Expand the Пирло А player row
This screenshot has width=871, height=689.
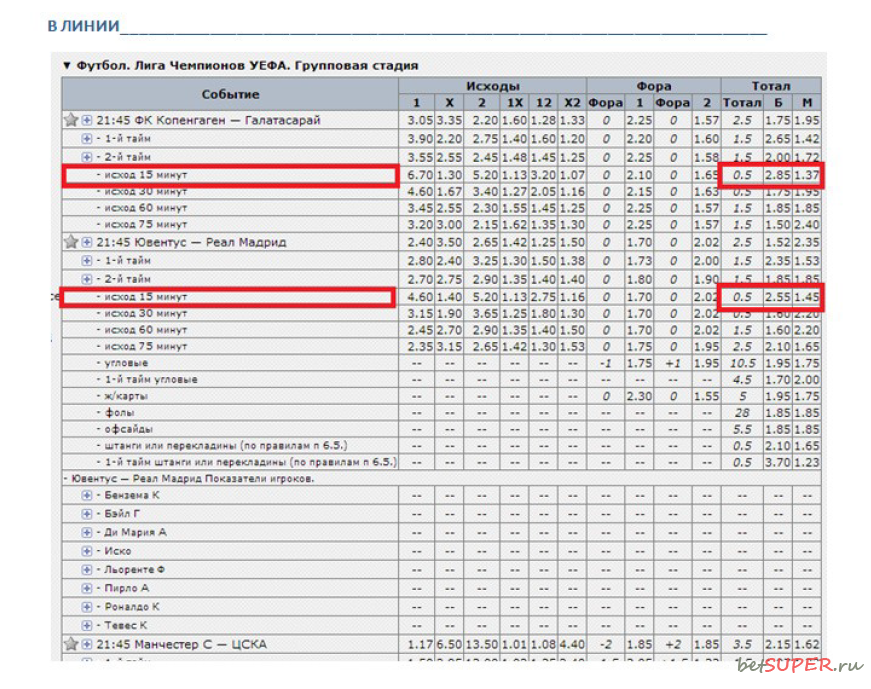pos(87,588)
